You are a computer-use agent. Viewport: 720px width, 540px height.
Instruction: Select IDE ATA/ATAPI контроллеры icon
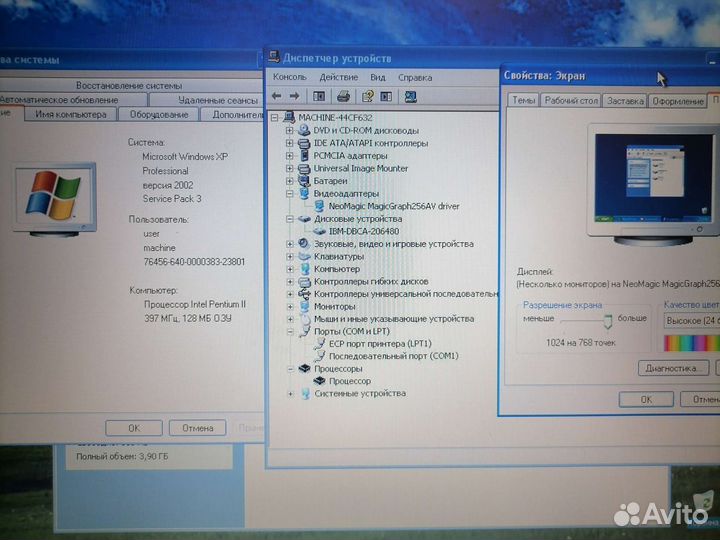(x=304, y=143)
